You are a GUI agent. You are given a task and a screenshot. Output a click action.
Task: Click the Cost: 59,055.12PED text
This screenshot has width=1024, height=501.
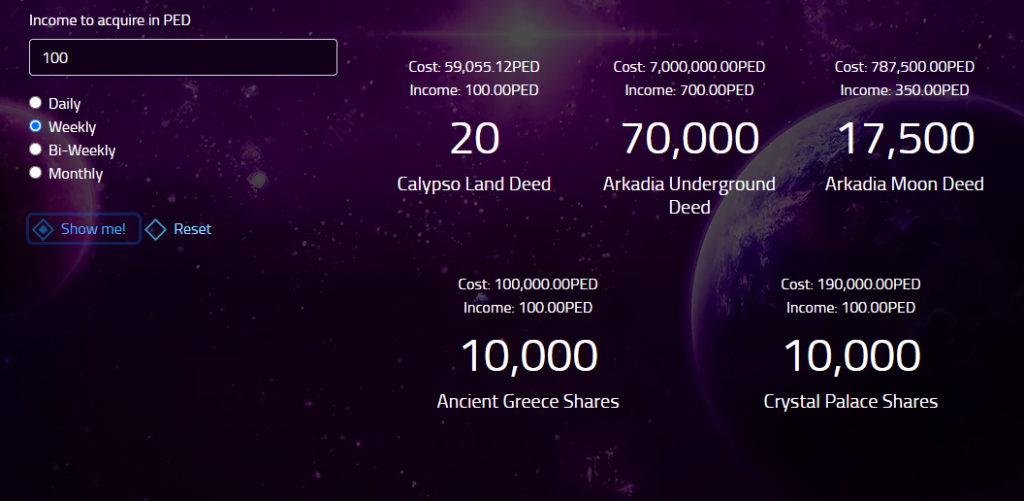click(x=474, y=67)
